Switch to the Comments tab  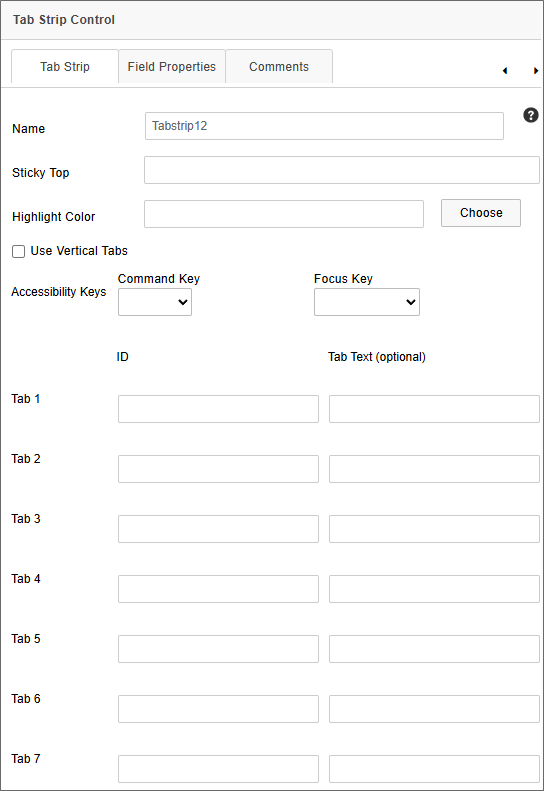point(279,67)
